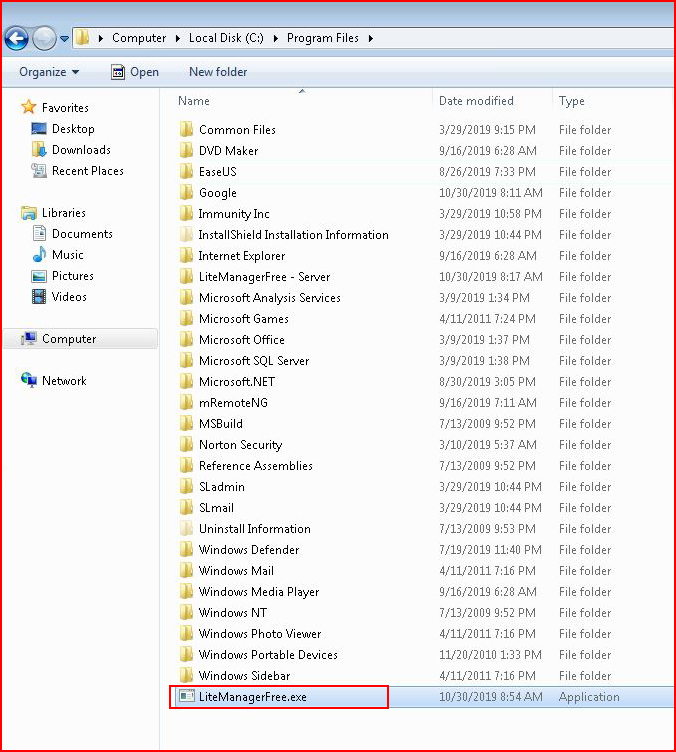Select the Windows Portable Devices folder name

268,655
